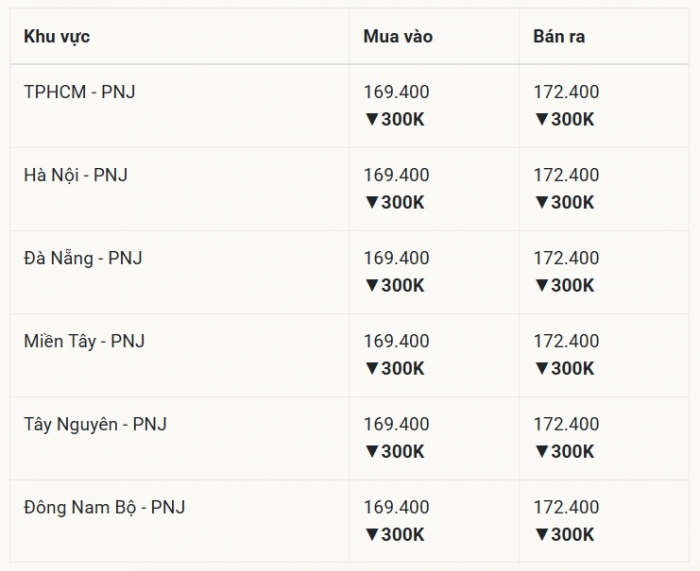Click the 172.400 sell price for Đông Nam Bộ
700x571 pixels.
click(x=566, y=507)
